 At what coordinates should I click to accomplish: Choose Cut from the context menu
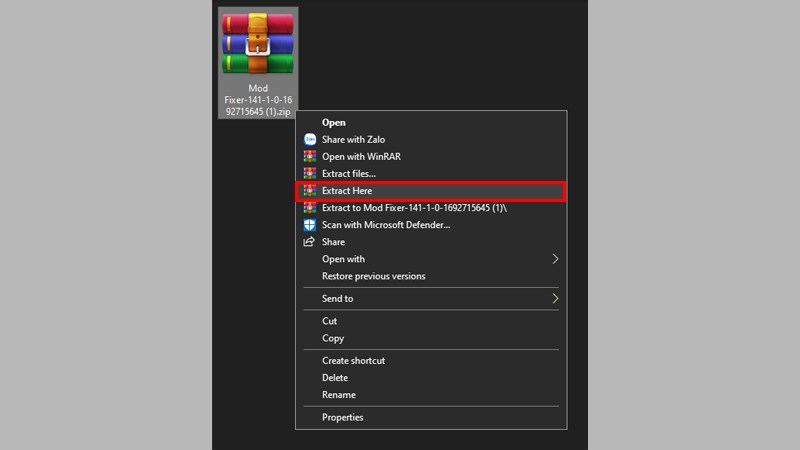tap(431, 321)
